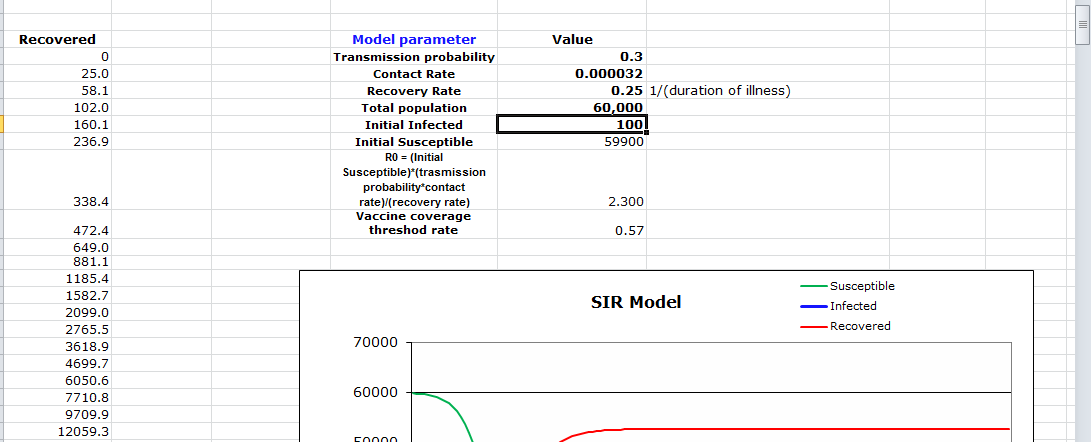Click the 70000 axis label on chart
The height and width of the screenshot is (442, 1091).
(376, 343)
